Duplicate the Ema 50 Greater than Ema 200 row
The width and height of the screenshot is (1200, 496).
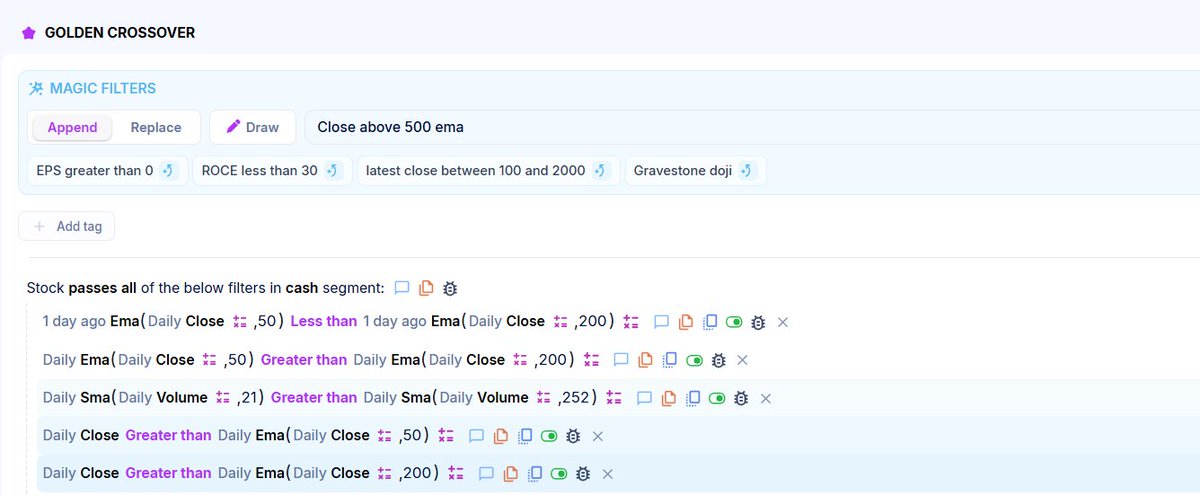pyautogui.click(x=669, y=360)
